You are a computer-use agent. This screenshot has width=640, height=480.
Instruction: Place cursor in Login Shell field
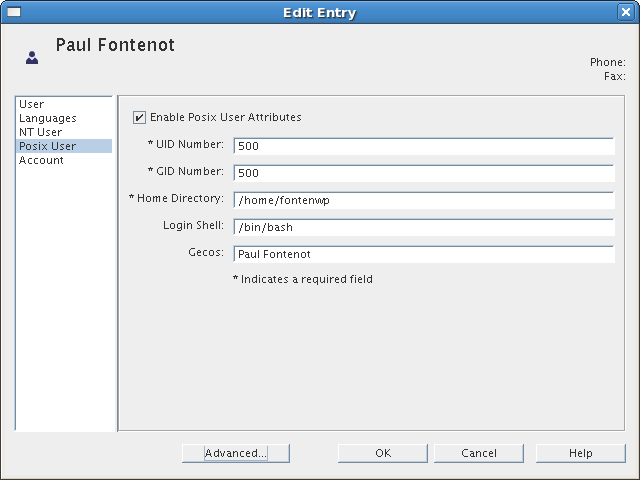(x=424, y=227)
